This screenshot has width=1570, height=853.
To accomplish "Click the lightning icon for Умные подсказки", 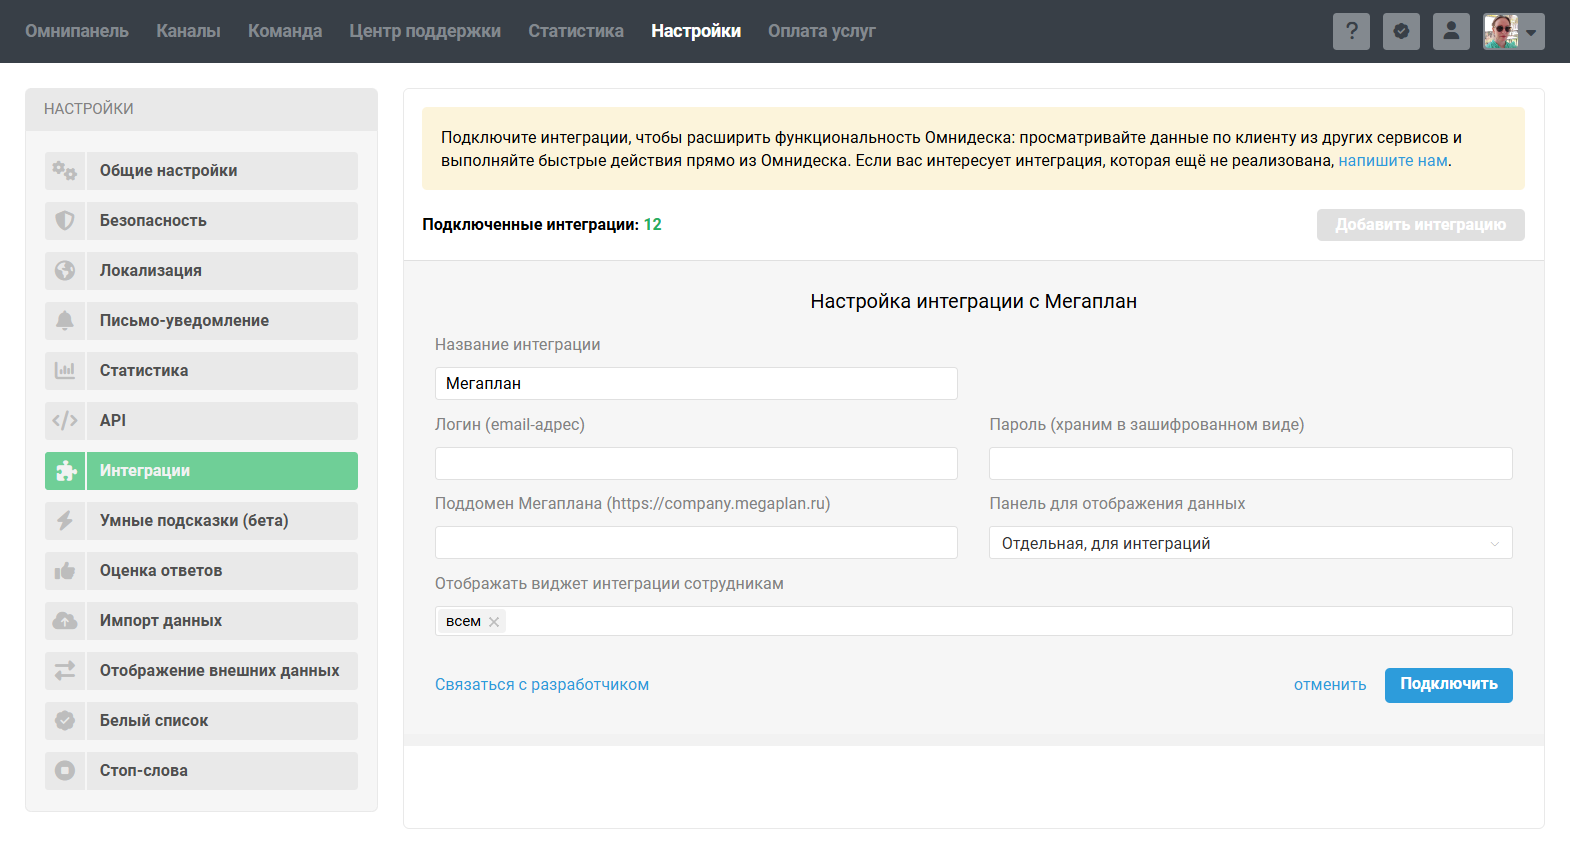I will (x=65, y=521).
